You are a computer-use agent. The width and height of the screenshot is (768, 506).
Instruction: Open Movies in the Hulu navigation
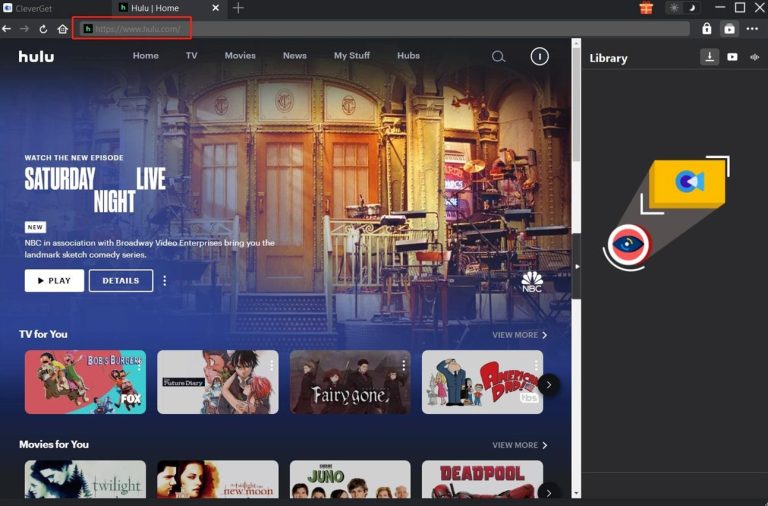[x=240, y=56]
